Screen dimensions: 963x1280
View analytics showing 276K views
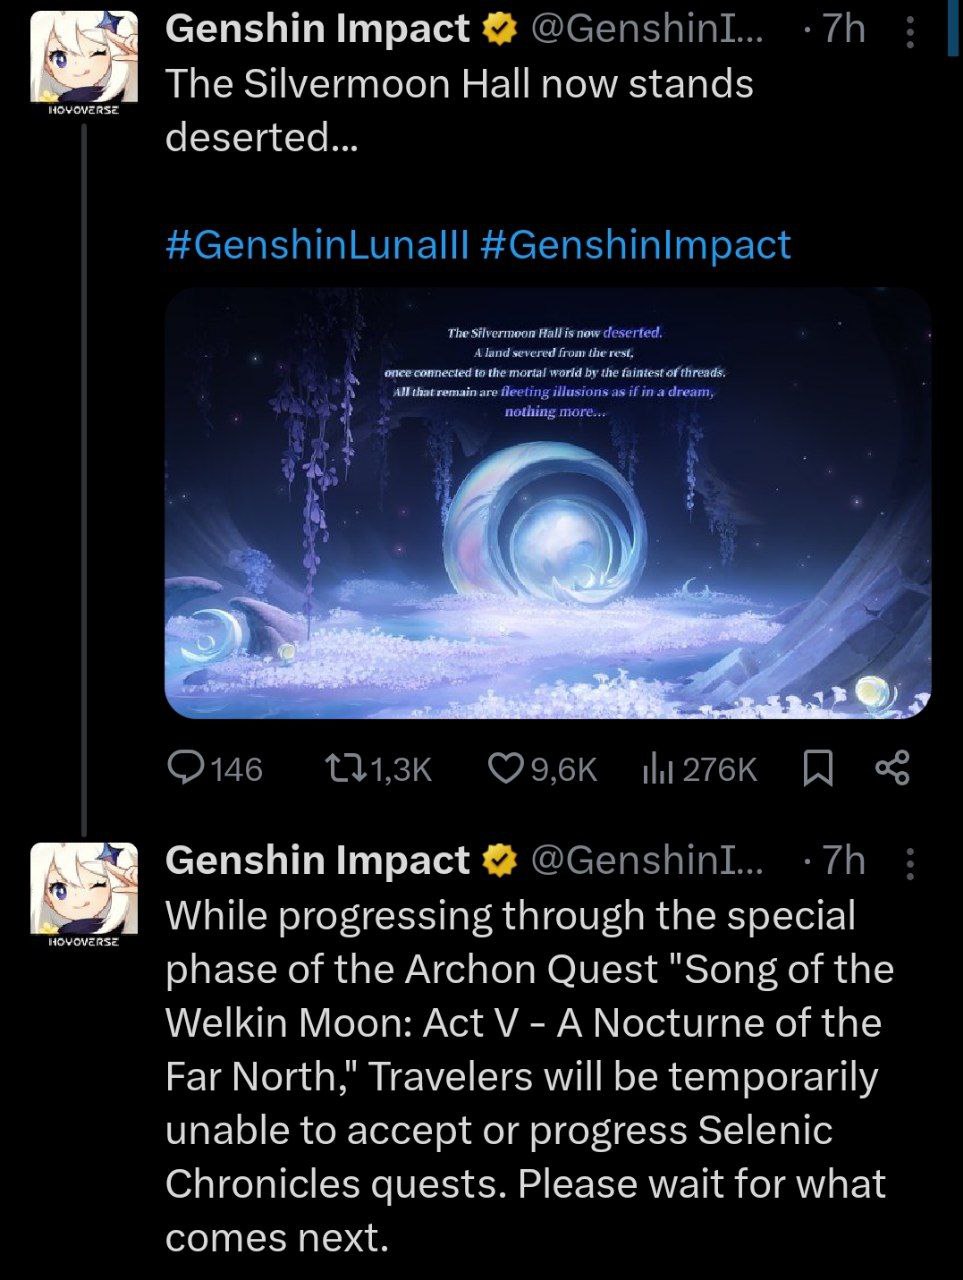tap(656, 768)
